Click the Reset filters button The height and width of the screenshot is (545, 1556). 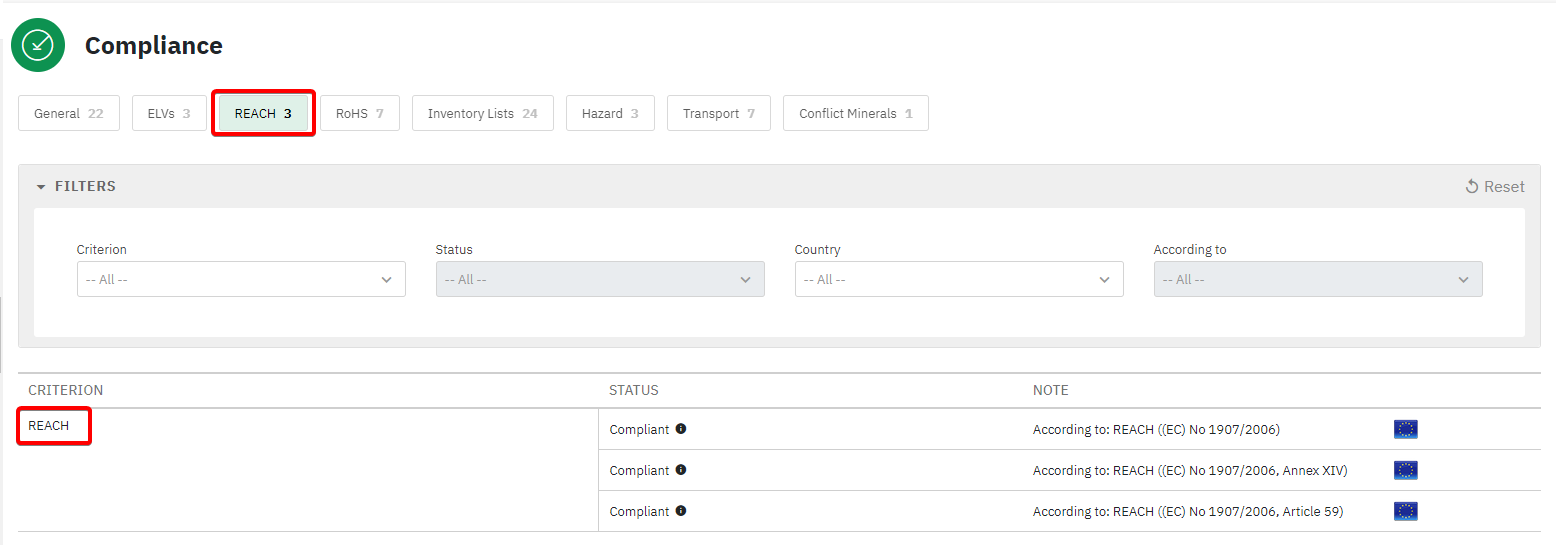click(1494, 187)
